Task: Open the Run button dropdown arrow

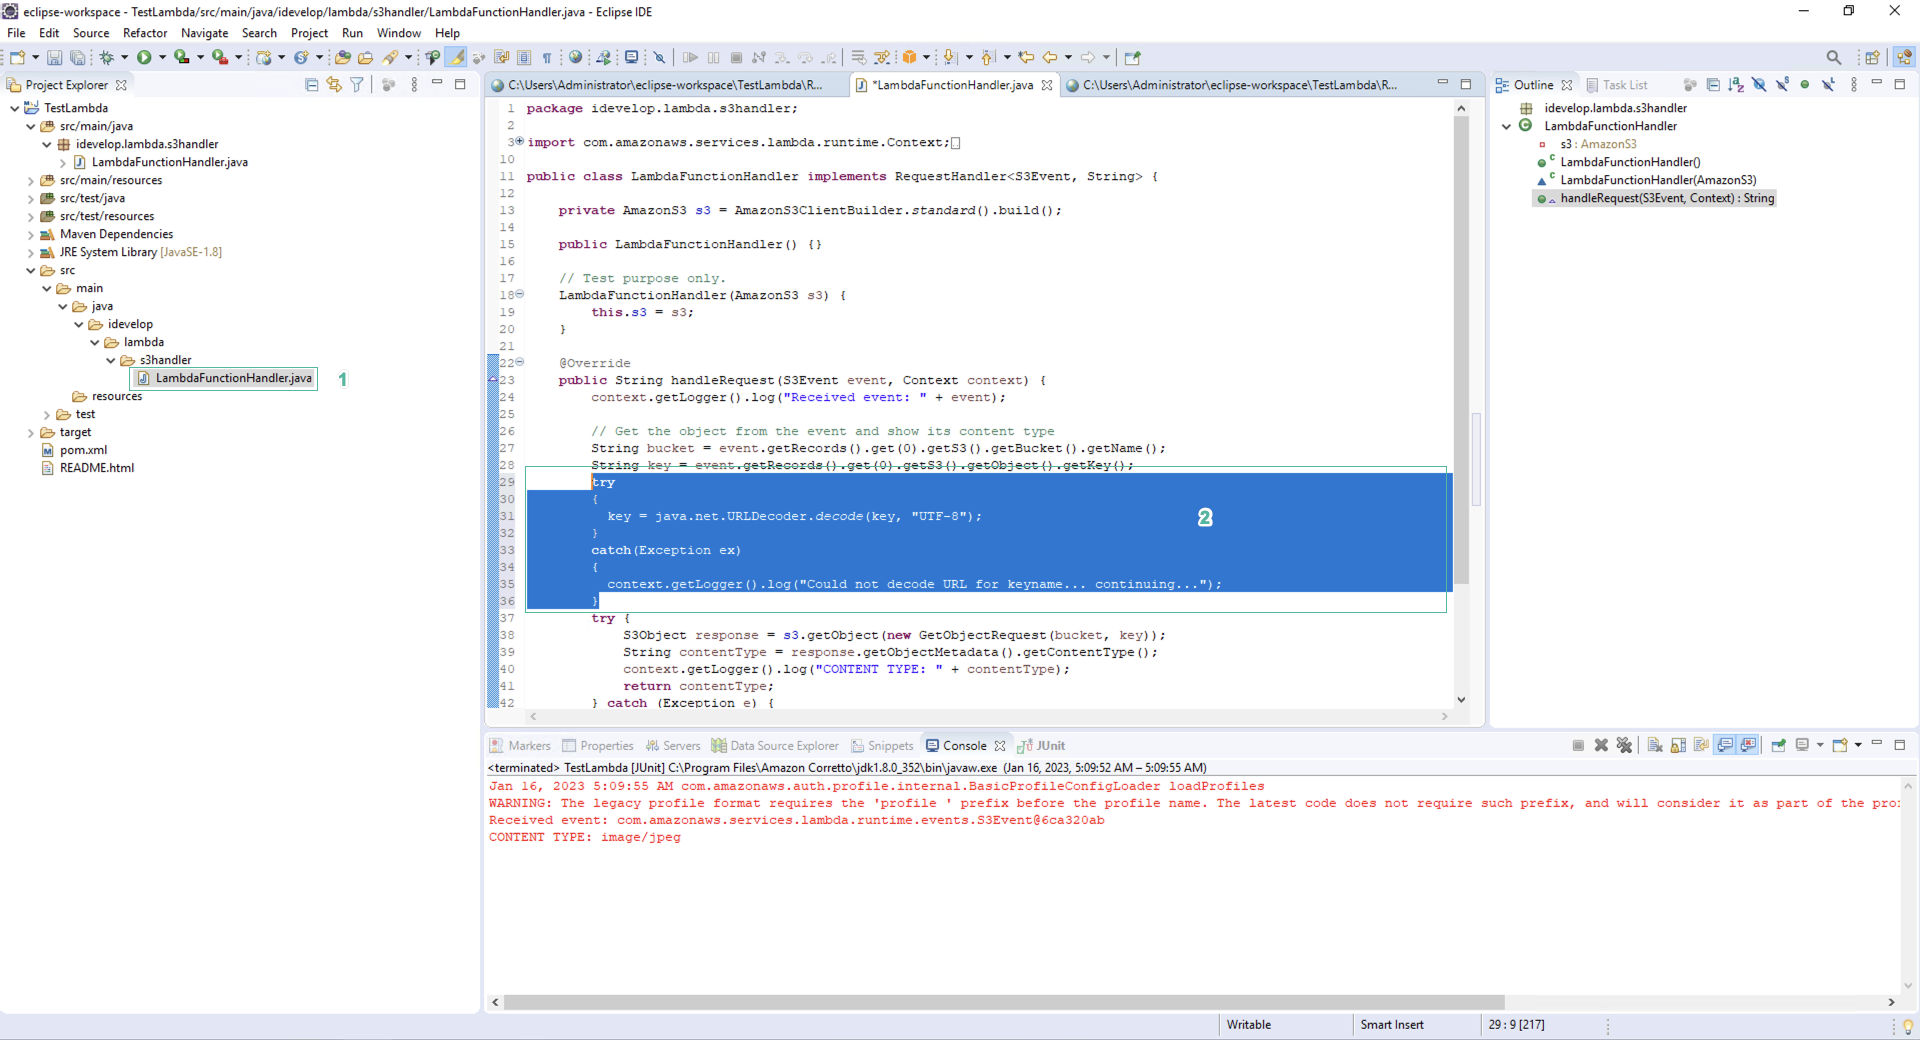Action: (162, 57)
